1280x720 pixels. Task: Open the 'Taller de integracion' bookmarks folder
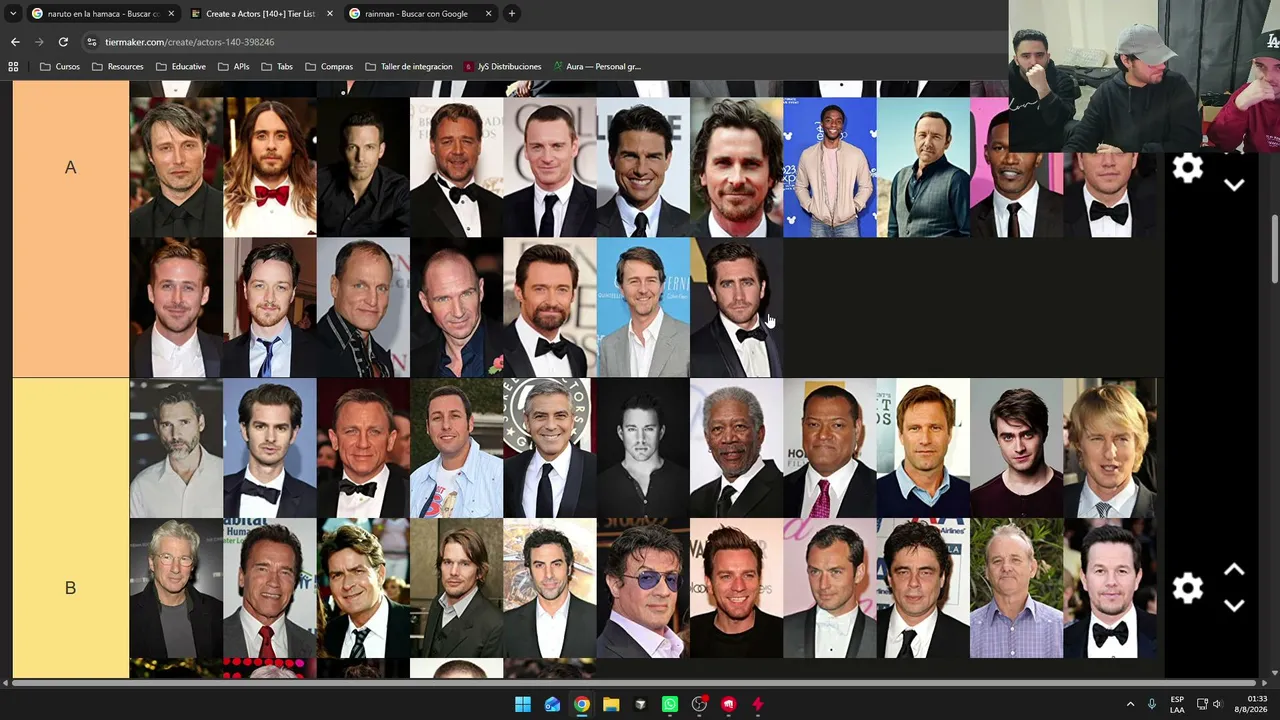[x=409, y=67]
